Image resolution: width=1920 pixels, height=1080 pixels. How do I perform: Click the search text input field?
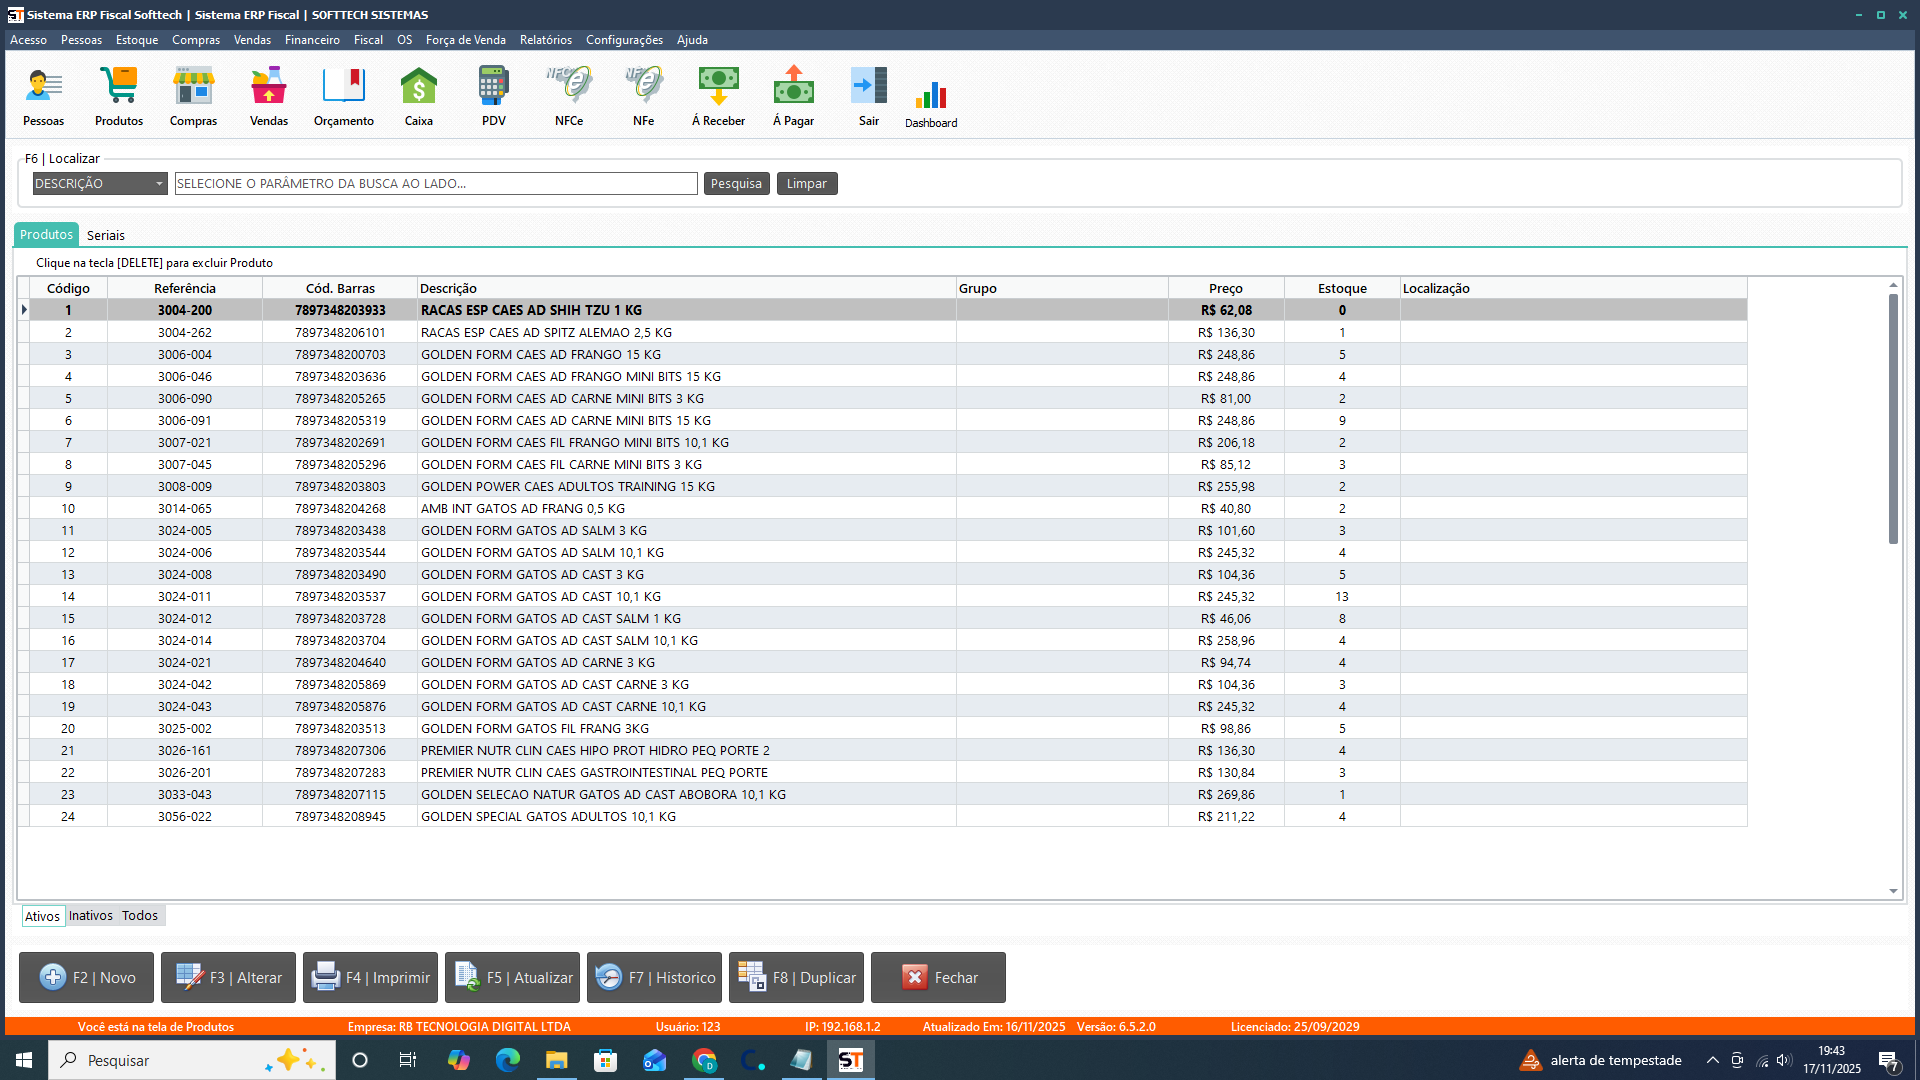pyautogui.click(x=435, y=184)
